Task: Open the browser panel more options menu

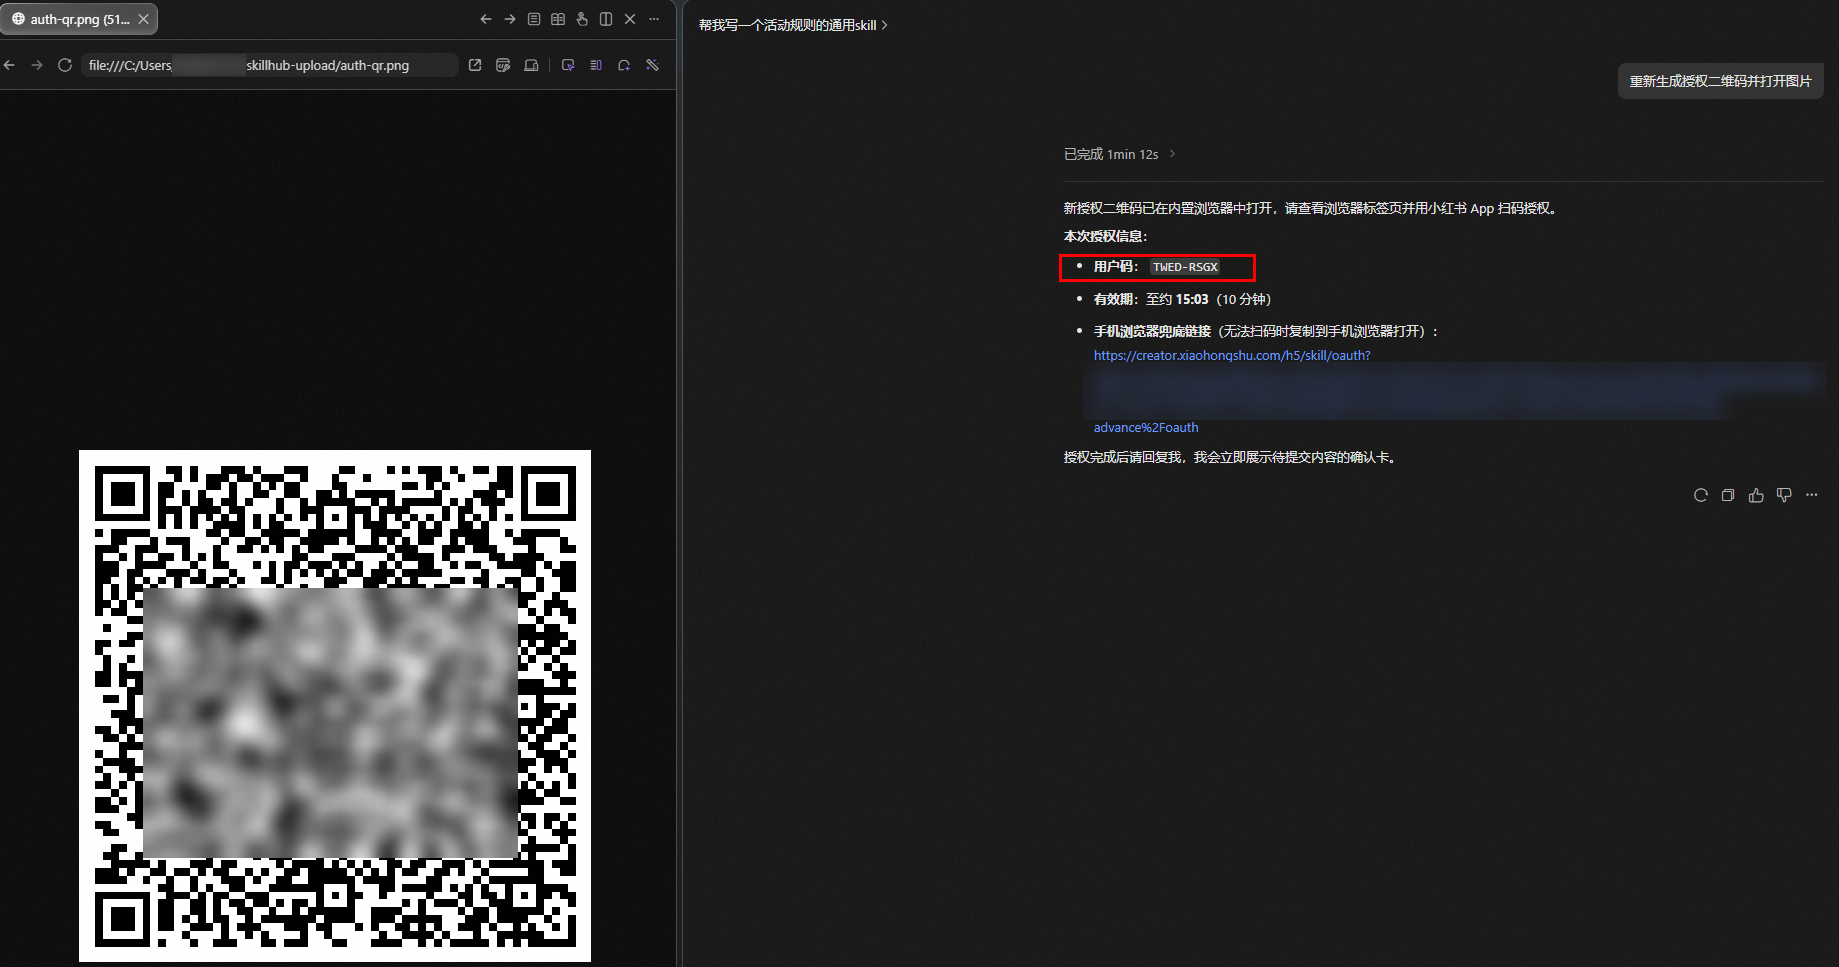Action: [654, 19]
